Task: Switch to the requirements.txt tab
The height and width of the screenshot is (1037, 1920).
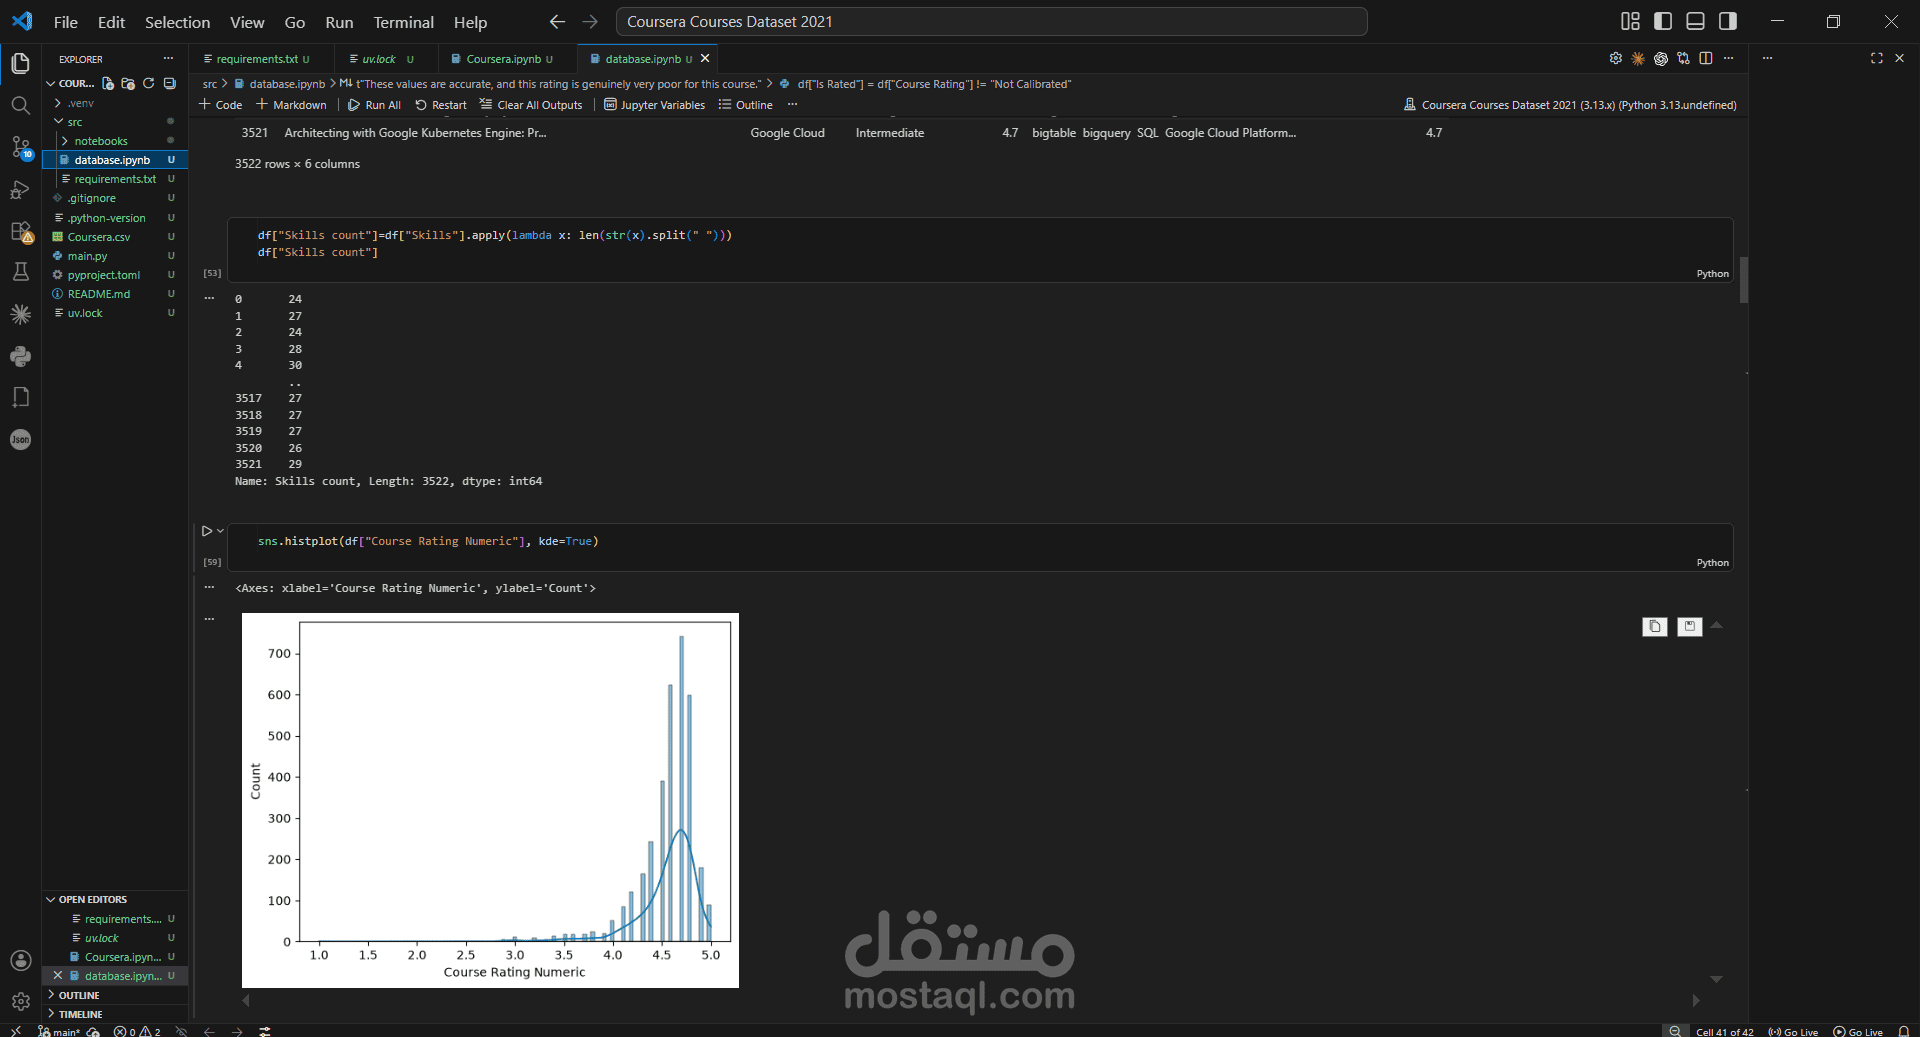Action: pos(256,59)
